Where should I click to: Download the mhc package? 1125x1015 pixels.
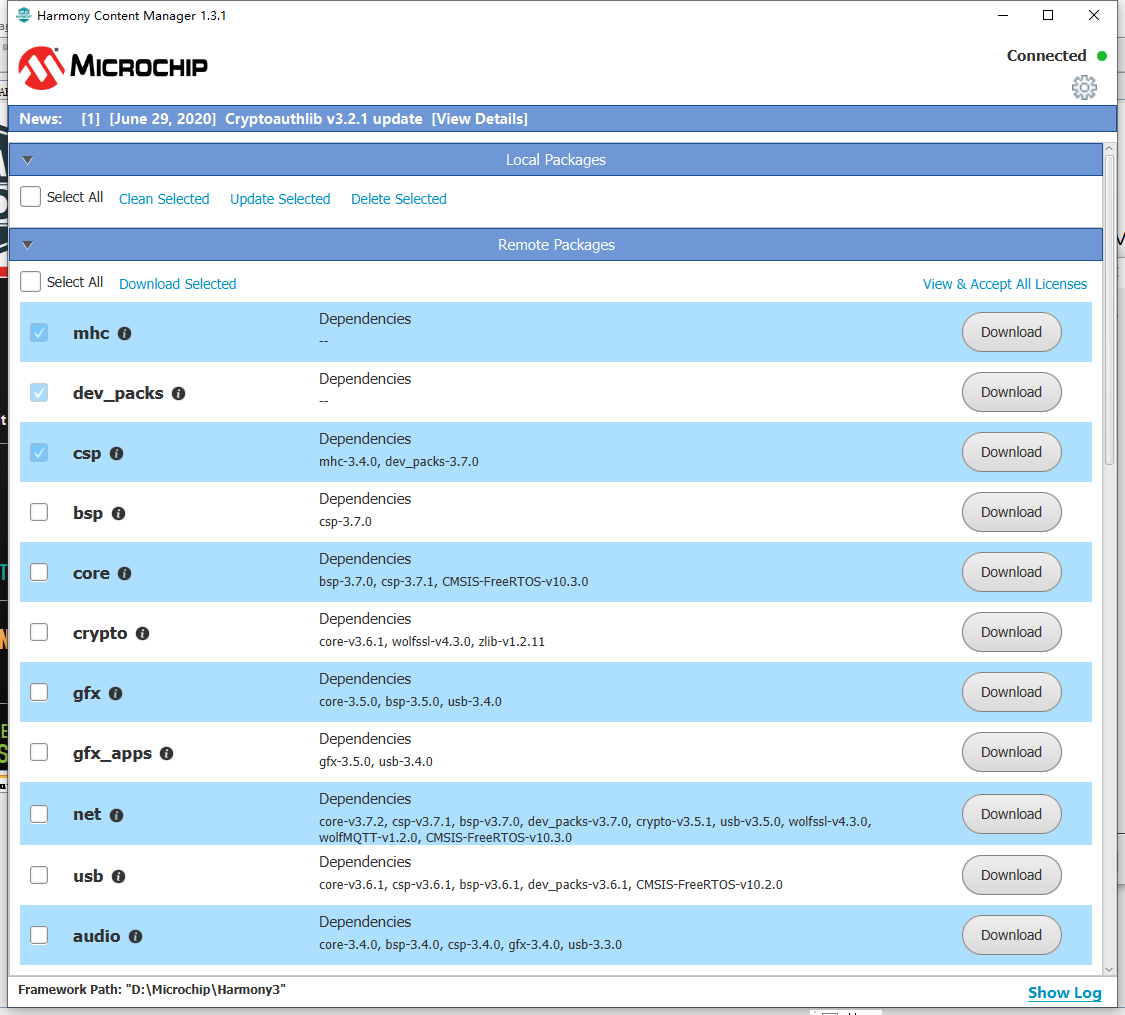[1011, 332]
